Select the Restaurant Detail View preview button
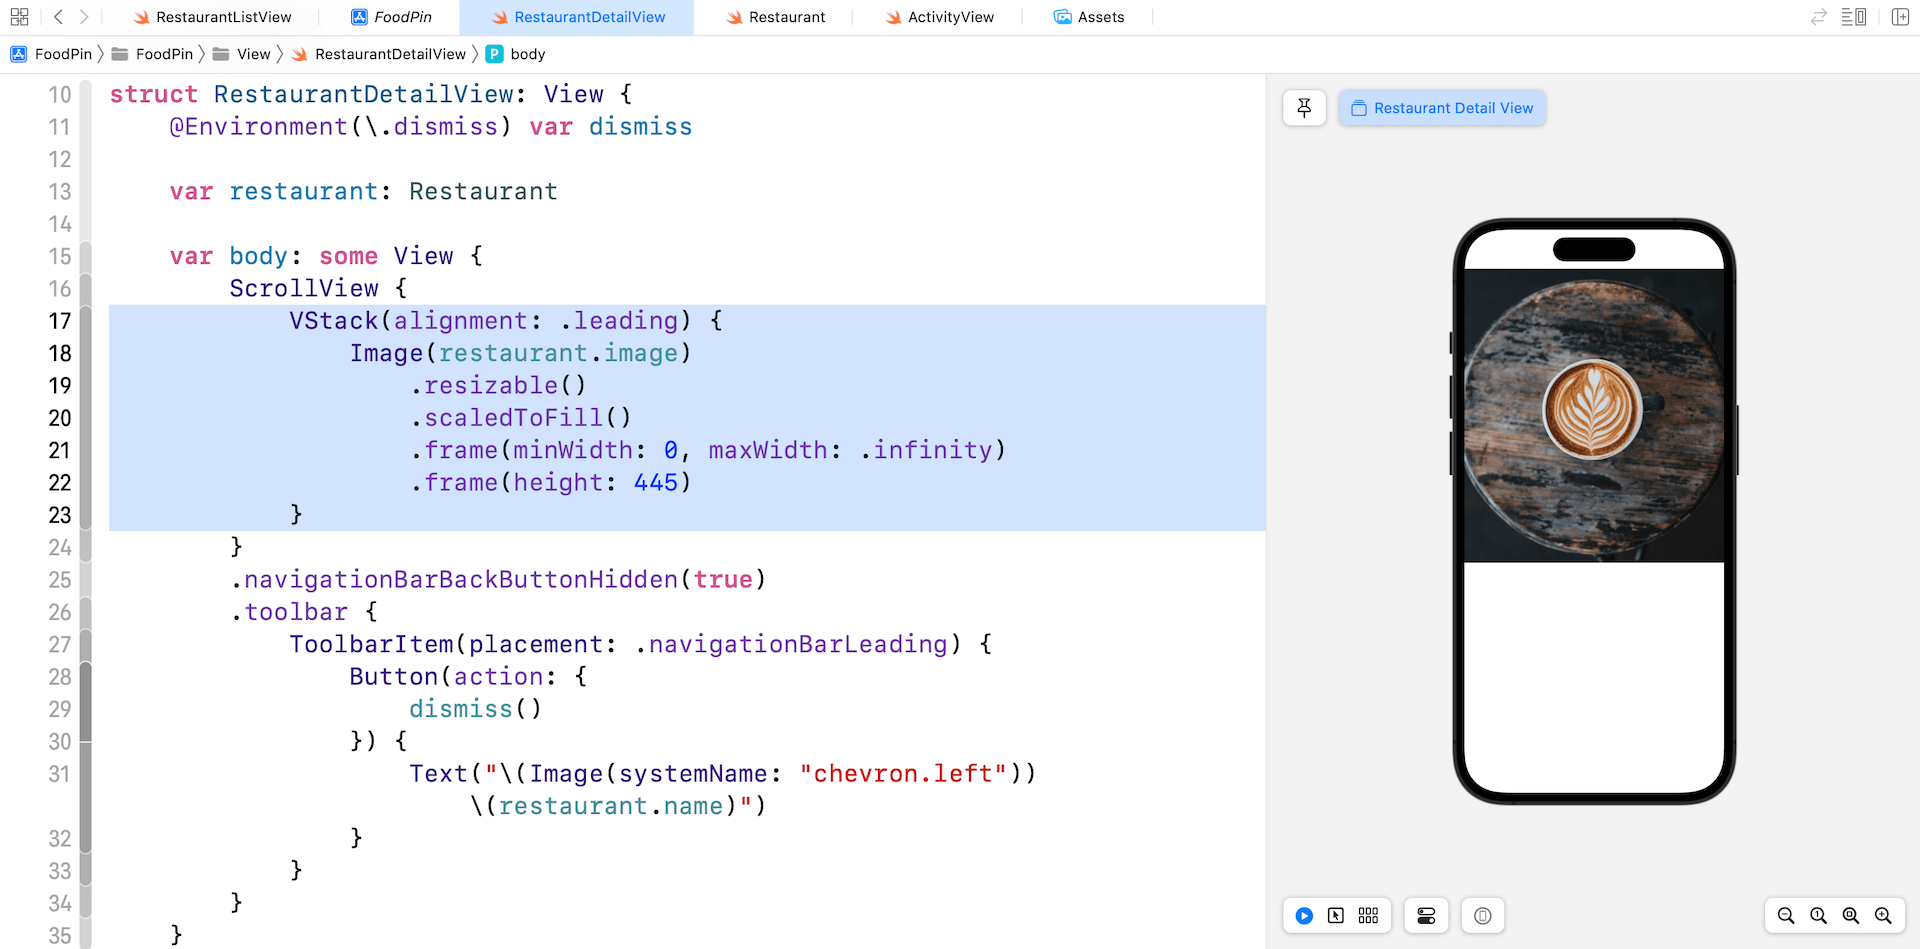This screenshot has width=1920, height=949. 1442,108
